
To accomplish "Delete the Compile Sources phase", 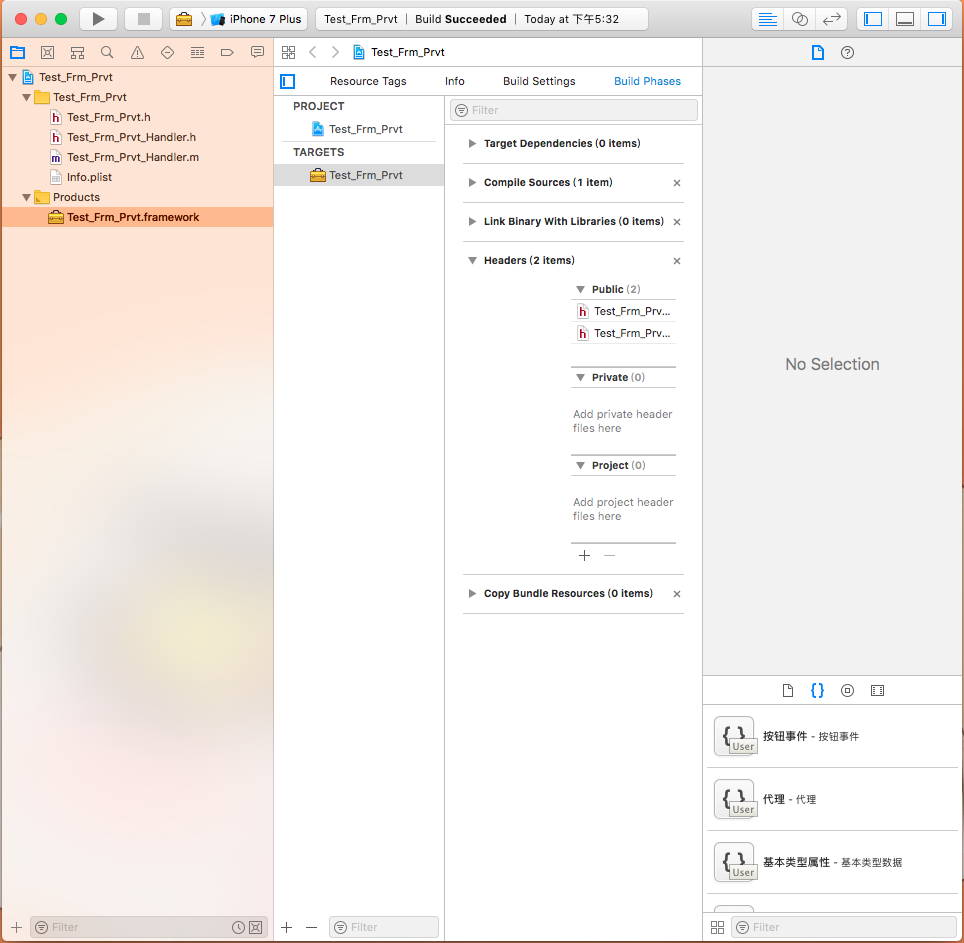I will (677, 183).
